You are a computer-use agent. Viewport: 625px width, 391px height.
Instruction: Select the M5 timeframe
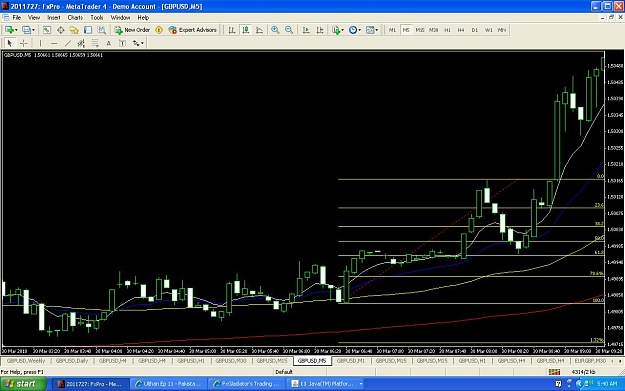[x=406, y=30]
